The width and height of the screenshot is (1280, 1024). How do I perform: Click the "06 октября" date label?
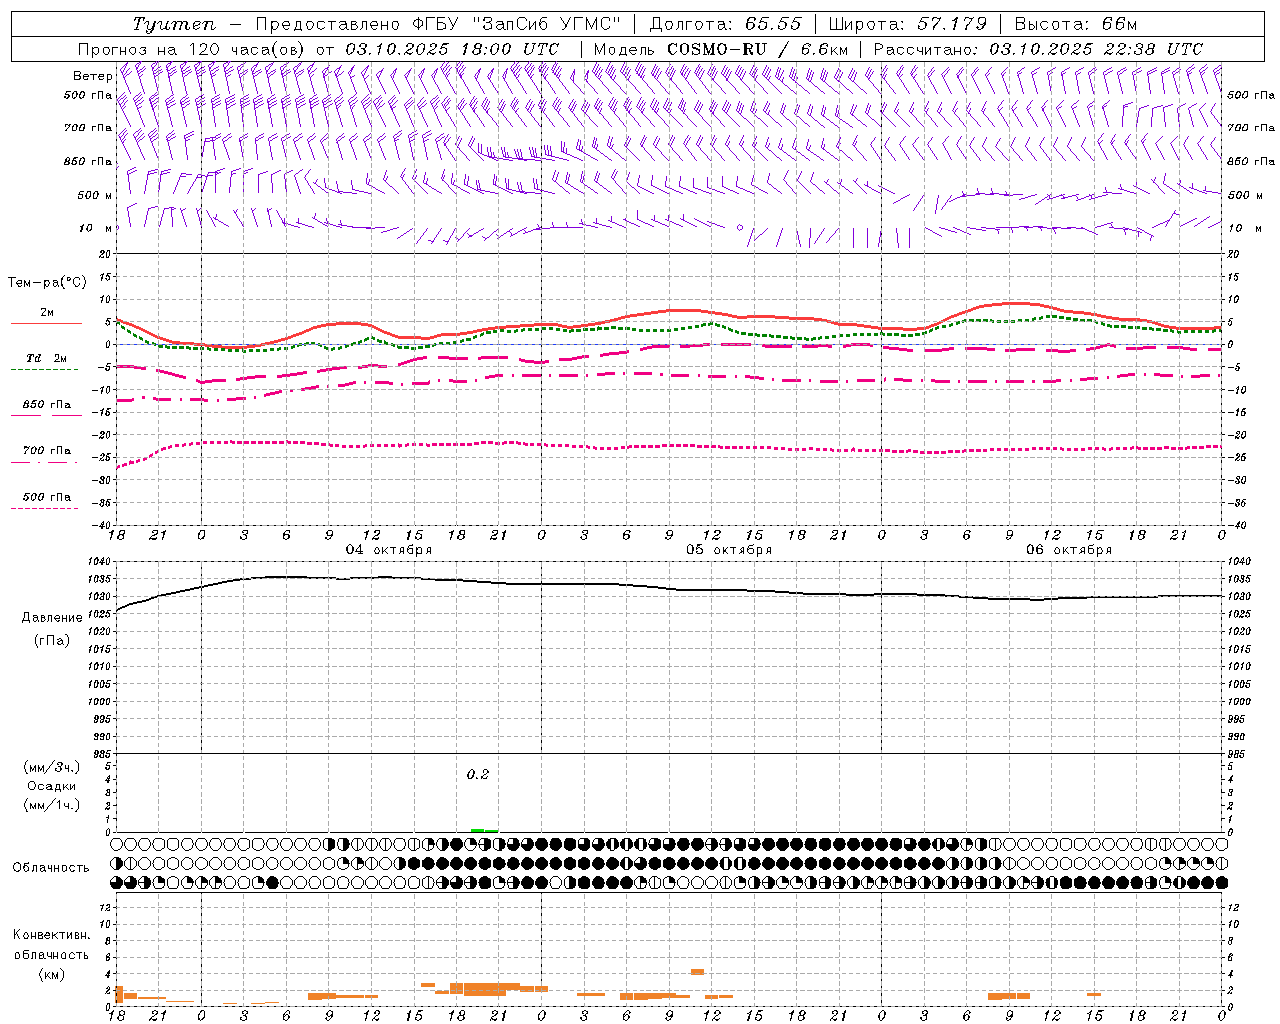pyautogui.click(x=1069, y=550)
